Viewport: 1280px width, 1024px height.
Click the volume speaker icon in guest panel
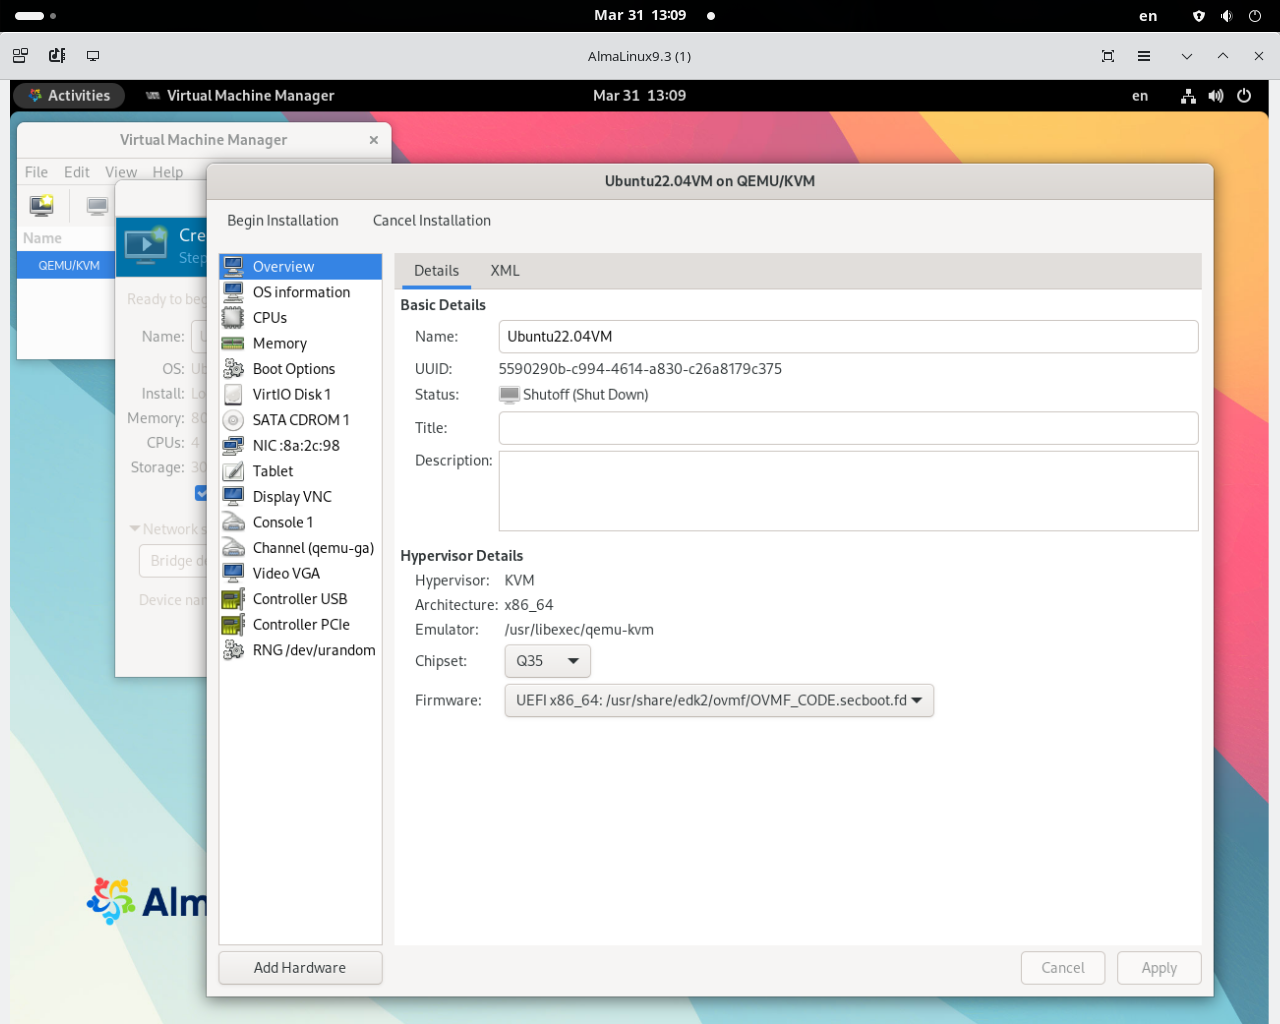tap(1216, 96)
